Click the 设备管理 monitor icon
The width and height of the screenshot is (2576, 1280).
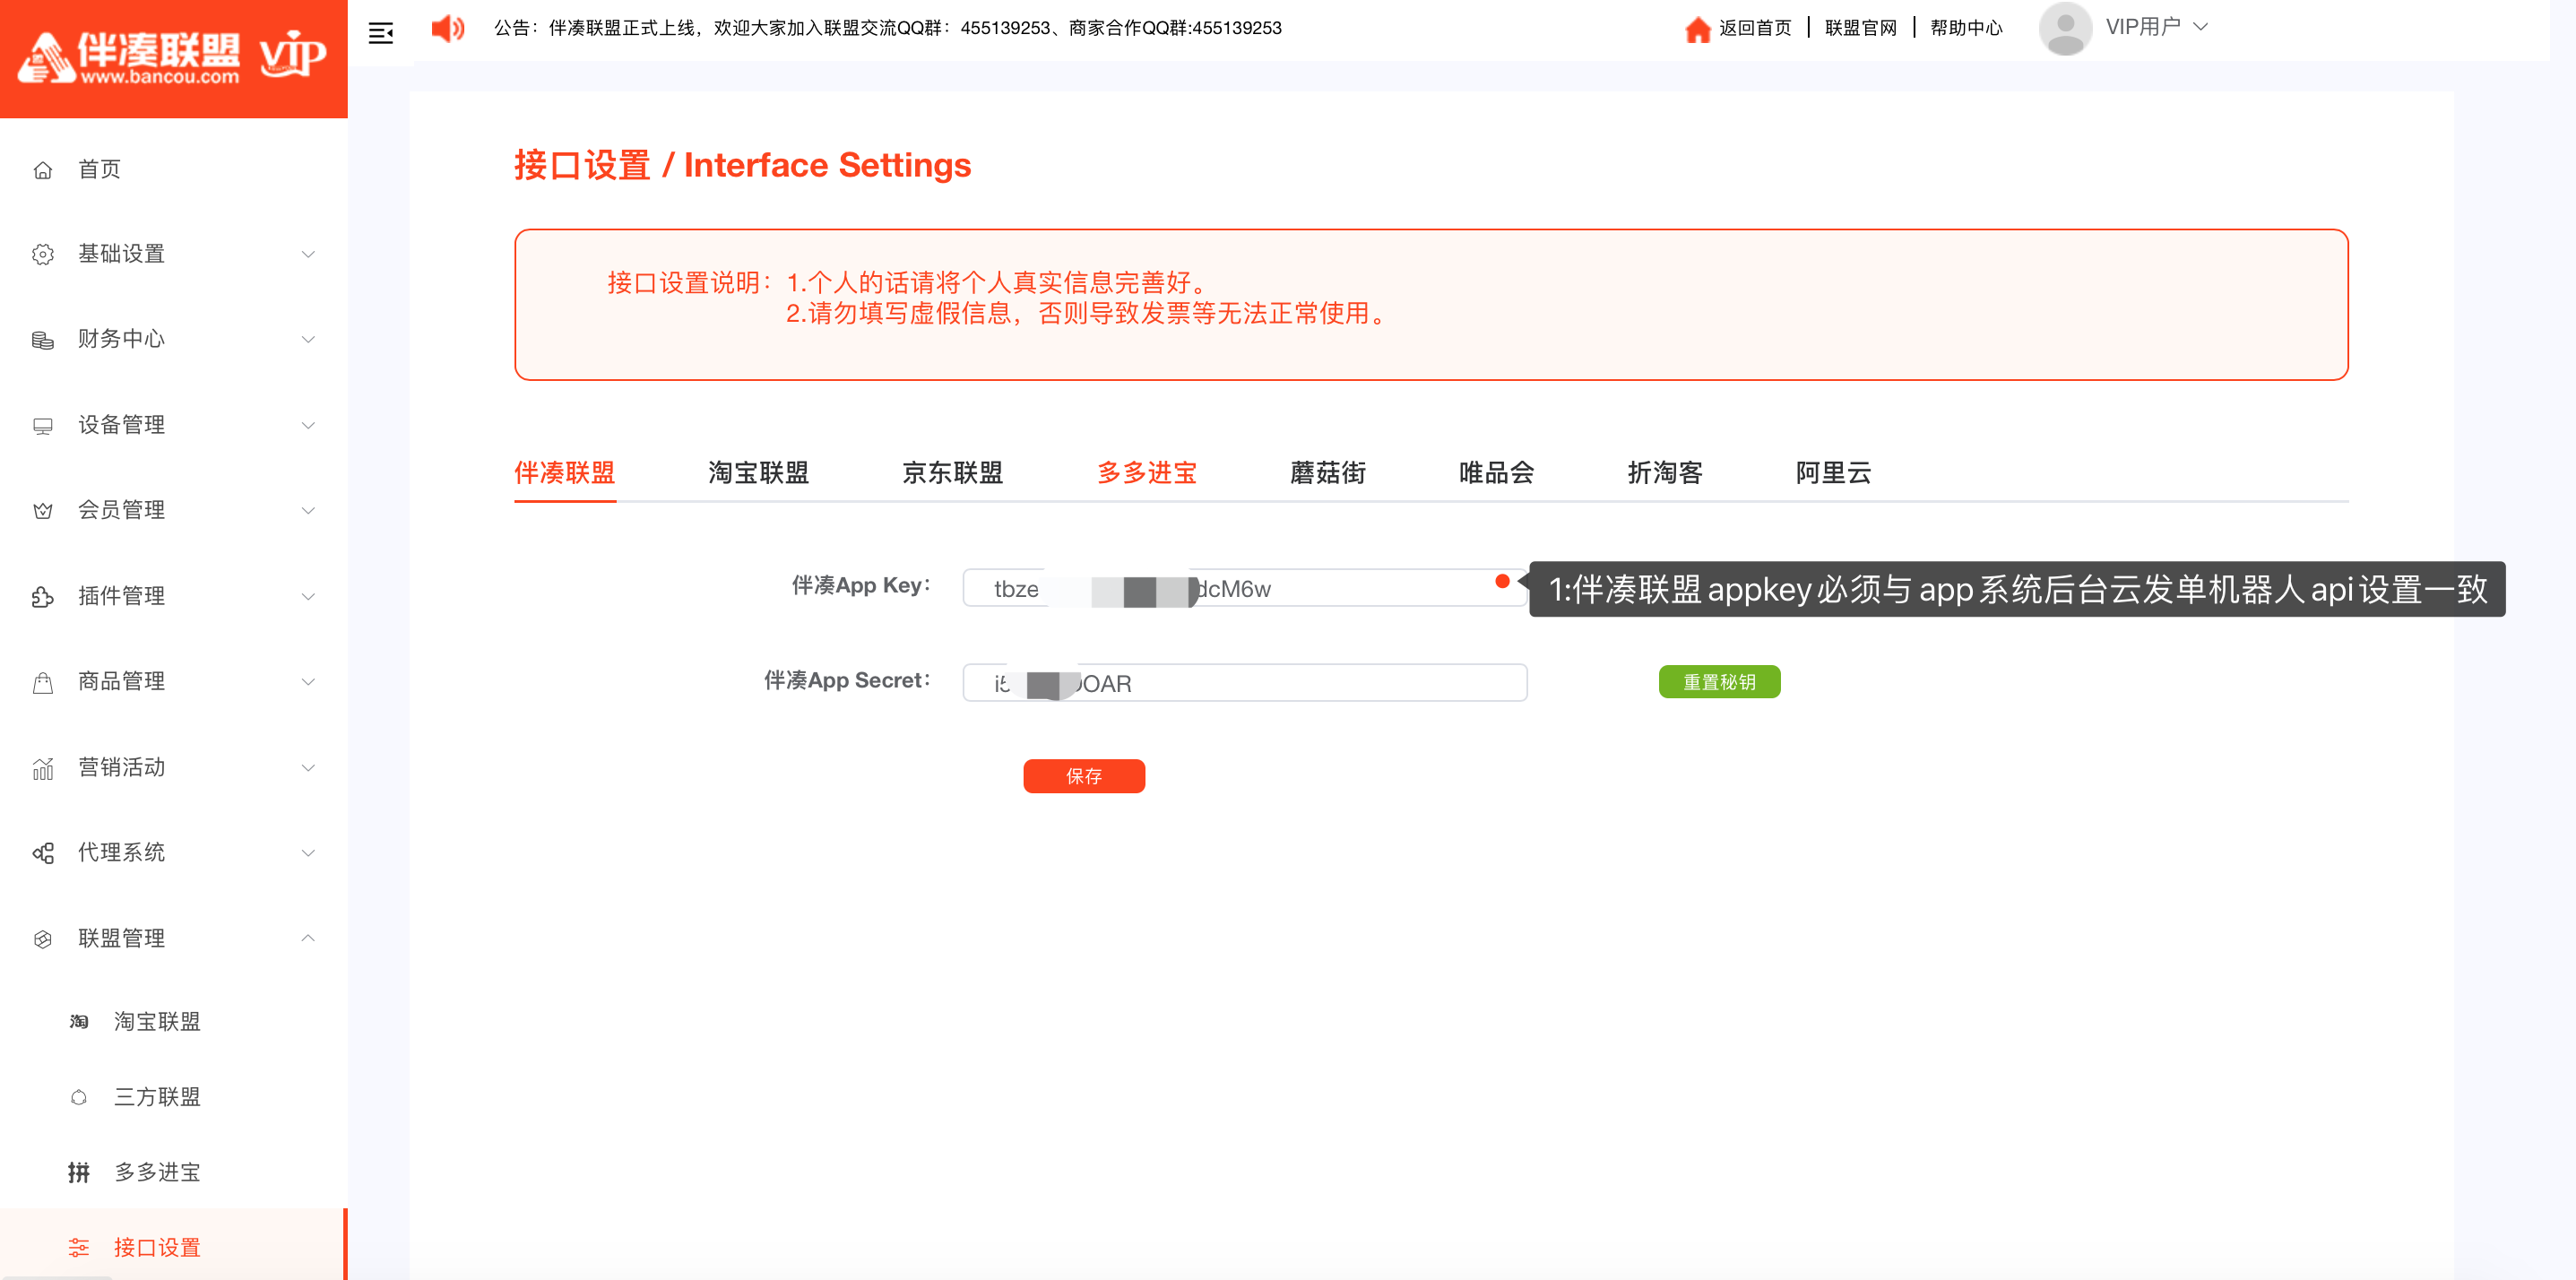pos(43,426)
